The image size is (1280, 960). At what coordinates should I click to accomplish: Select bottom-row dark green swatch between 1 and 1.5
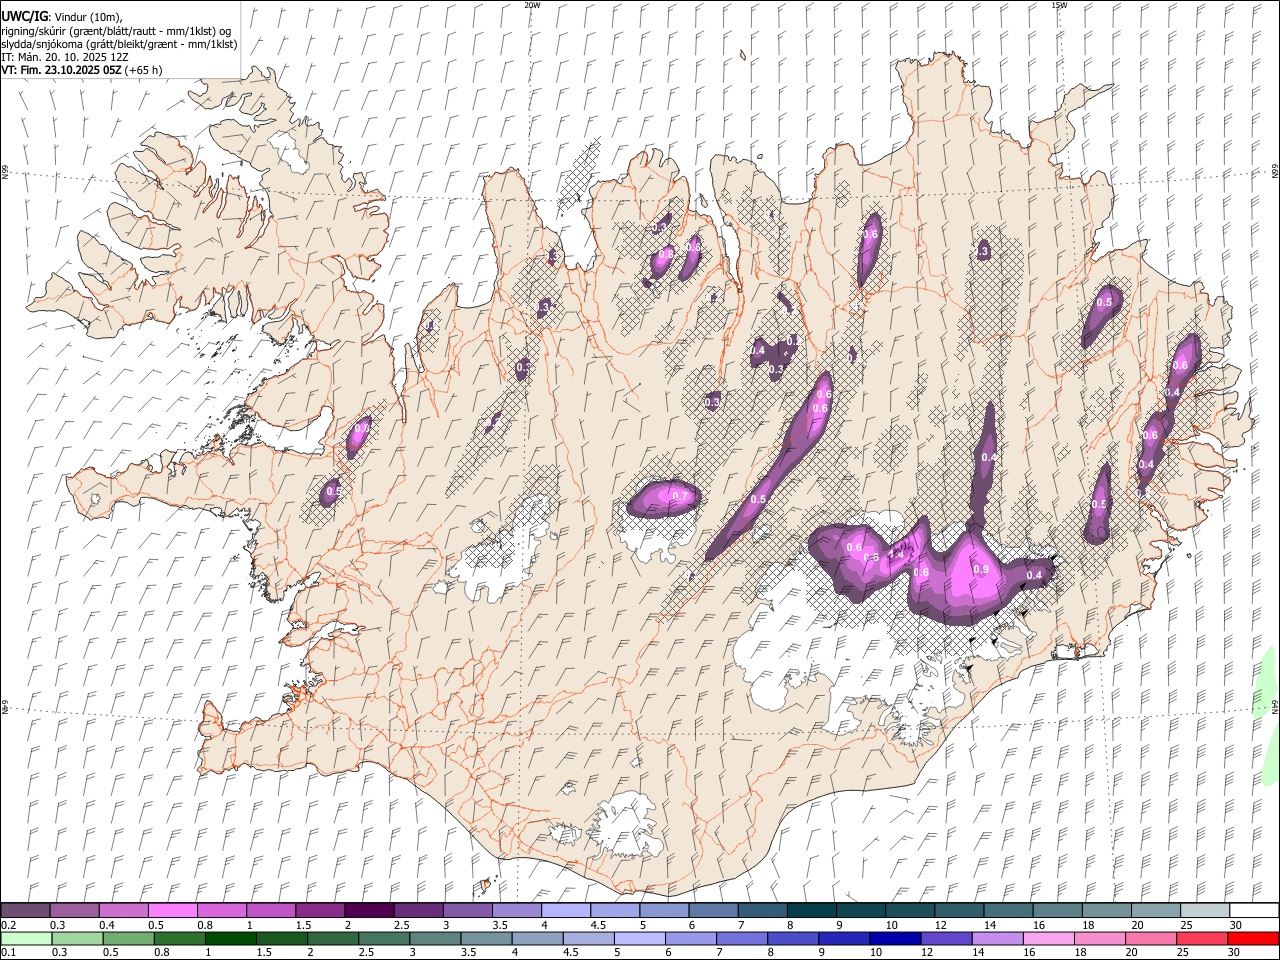[x=230, y=938]
